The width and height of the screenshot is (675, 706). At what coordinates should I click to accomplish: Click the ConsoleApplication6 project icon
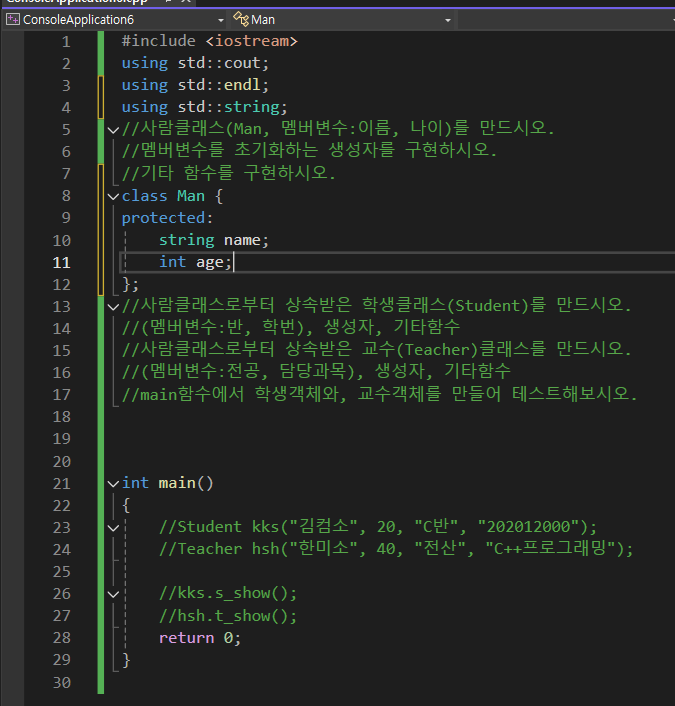coord(13,19)
